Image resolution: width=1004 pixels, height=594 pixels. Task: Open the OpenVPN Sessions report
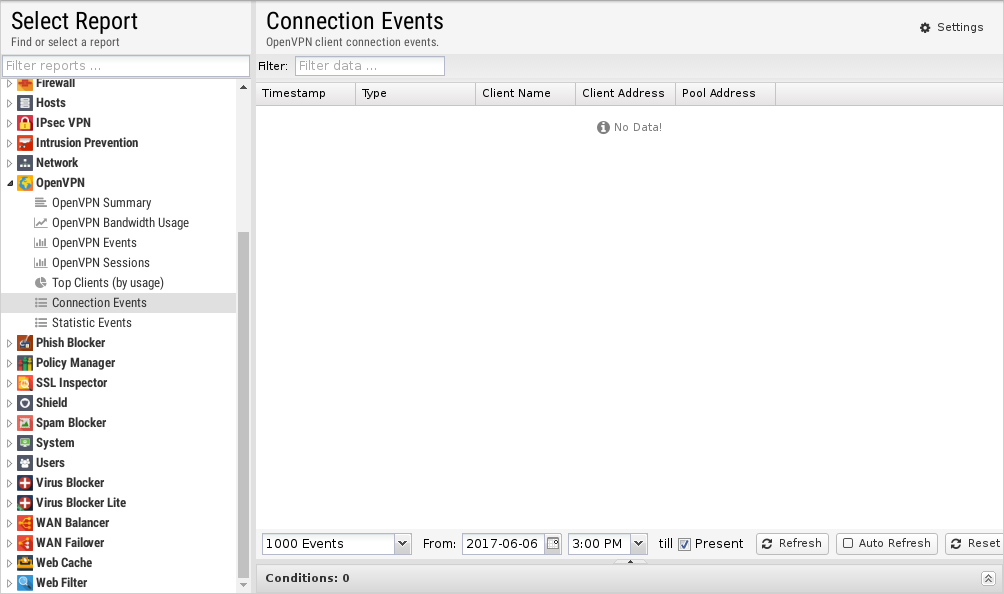(x=101, y=262)
